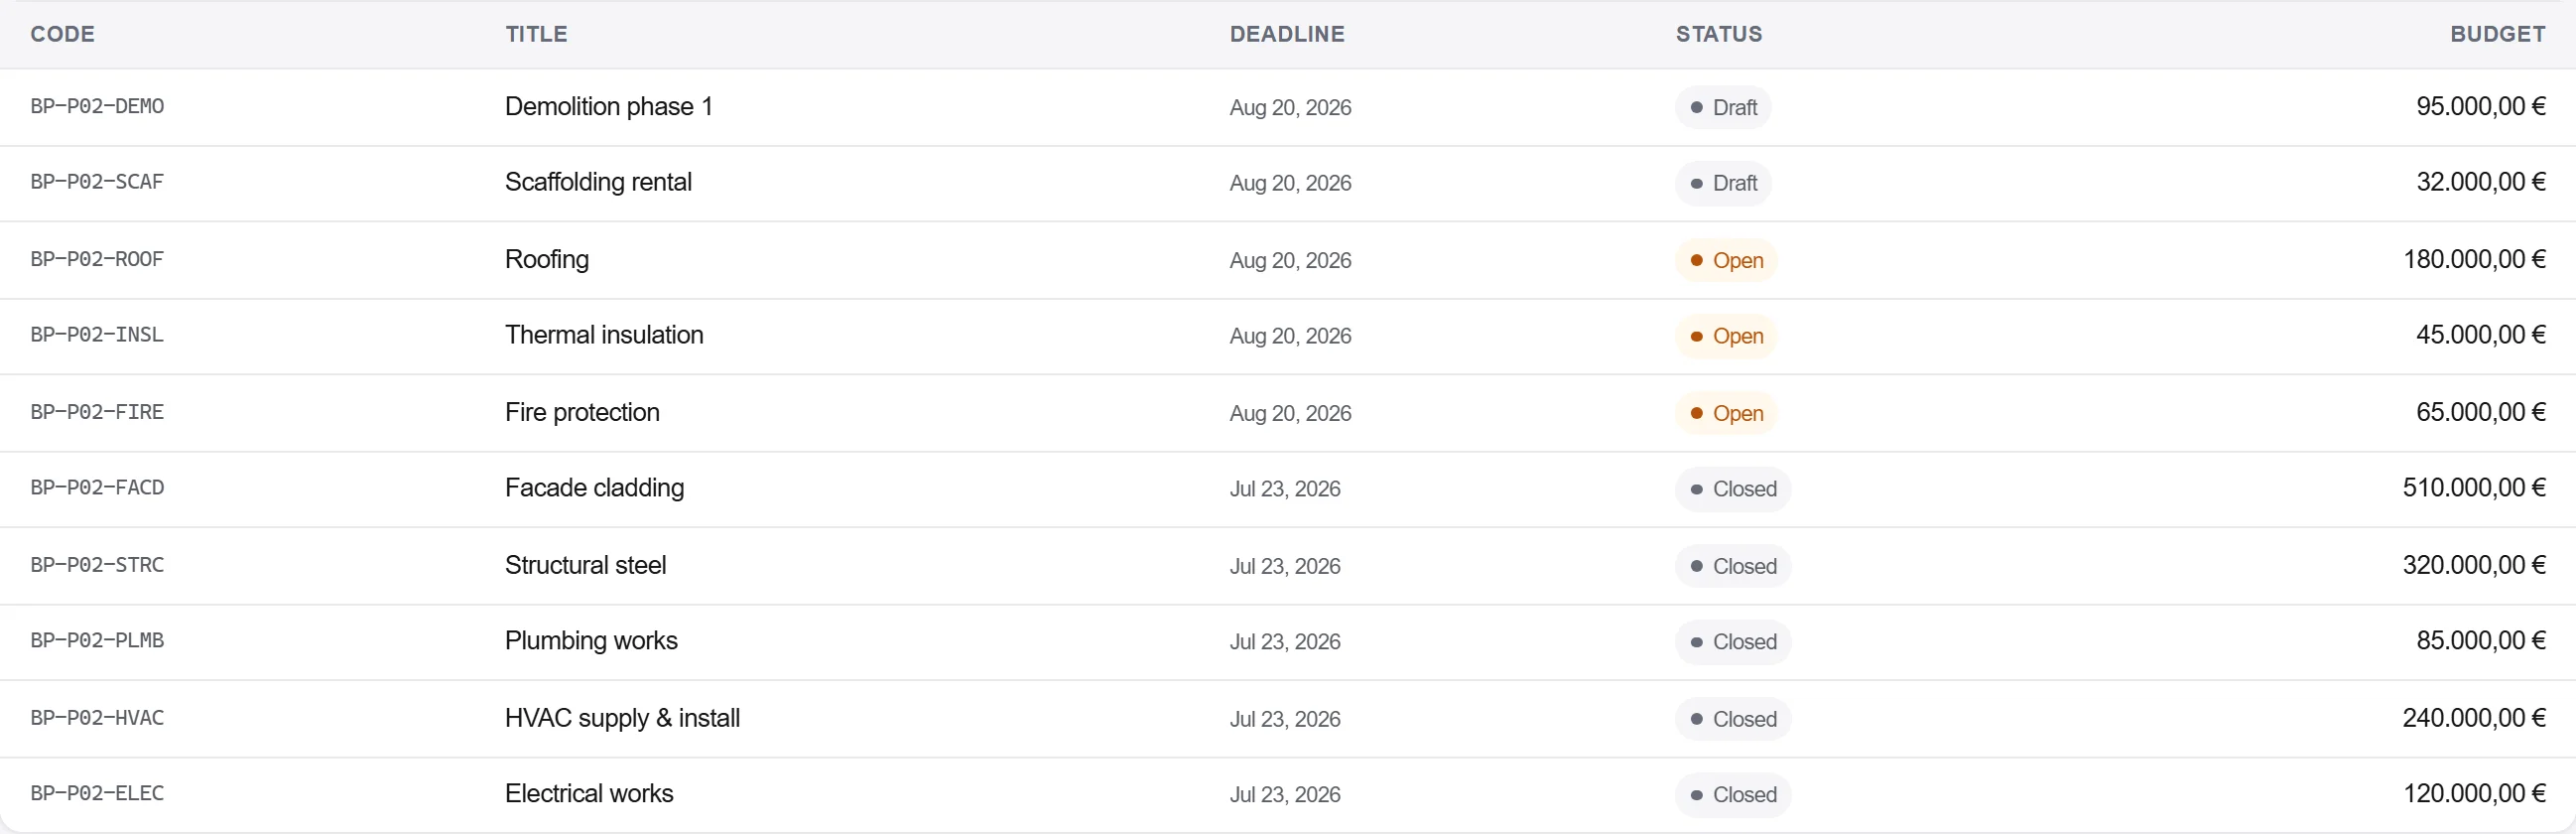Select the 510.000,00 € budget cell
Viewport: 2576px width, 834px height.
(2474, 488)
